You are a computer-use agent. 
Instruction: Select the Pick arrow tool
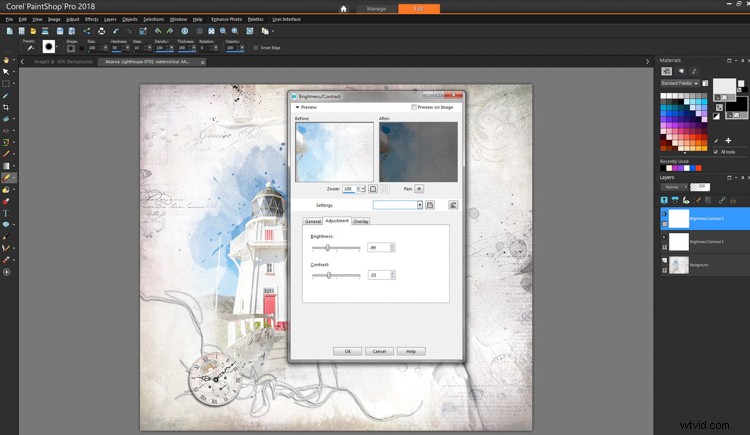[x=6, y=72]
